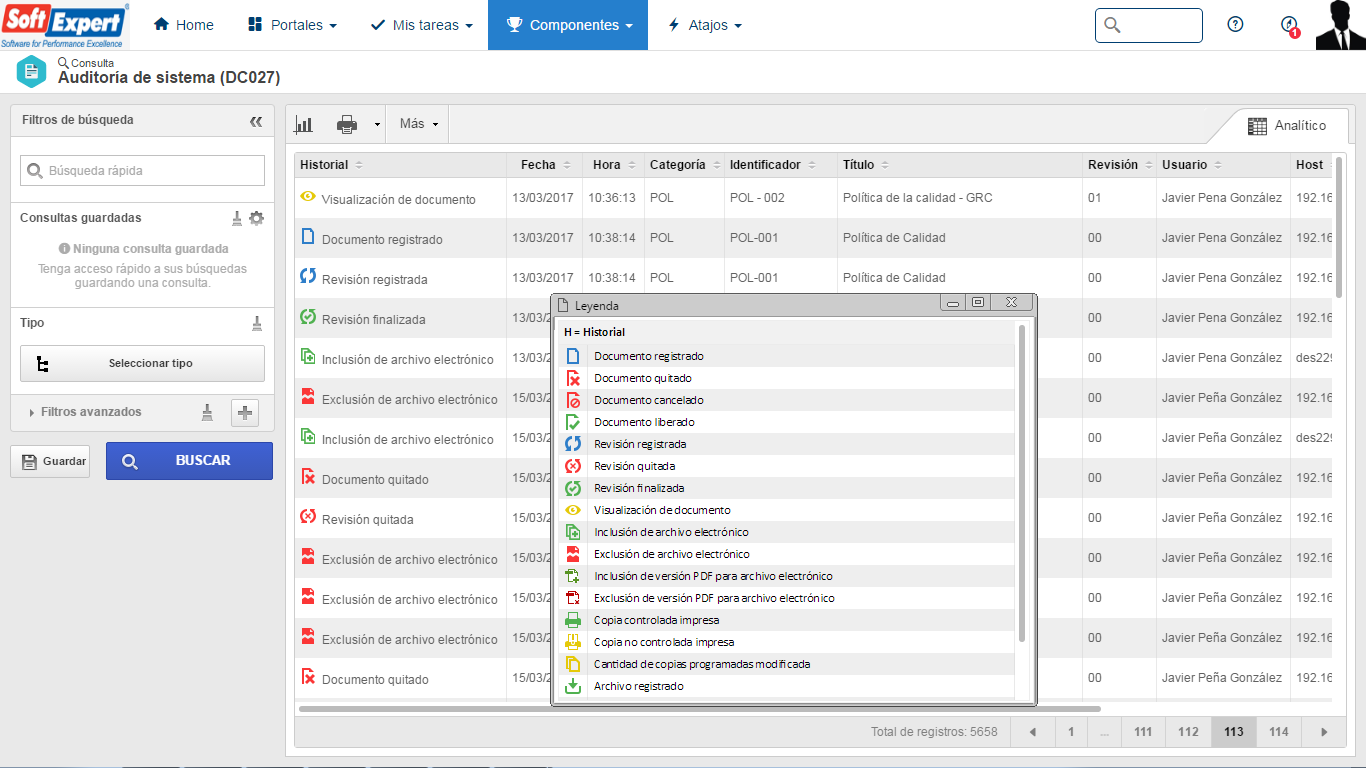The height and width of the screenshot is (768, 1366).
Task: Open the Más dropdown menu
Action: tap(418, 124)
